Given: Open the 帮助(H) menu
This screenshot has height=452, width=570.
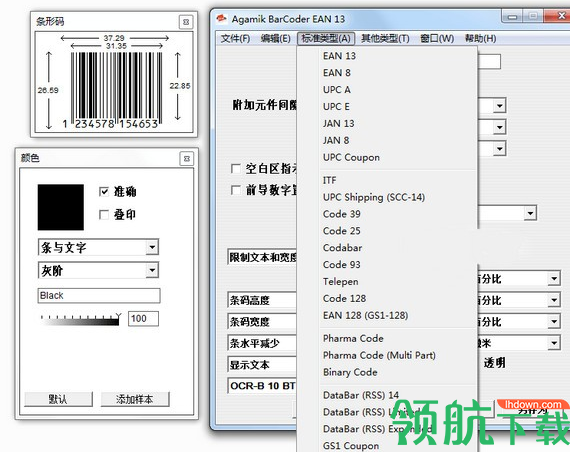Looking at the screenshot, I should (x=481, y=38).
